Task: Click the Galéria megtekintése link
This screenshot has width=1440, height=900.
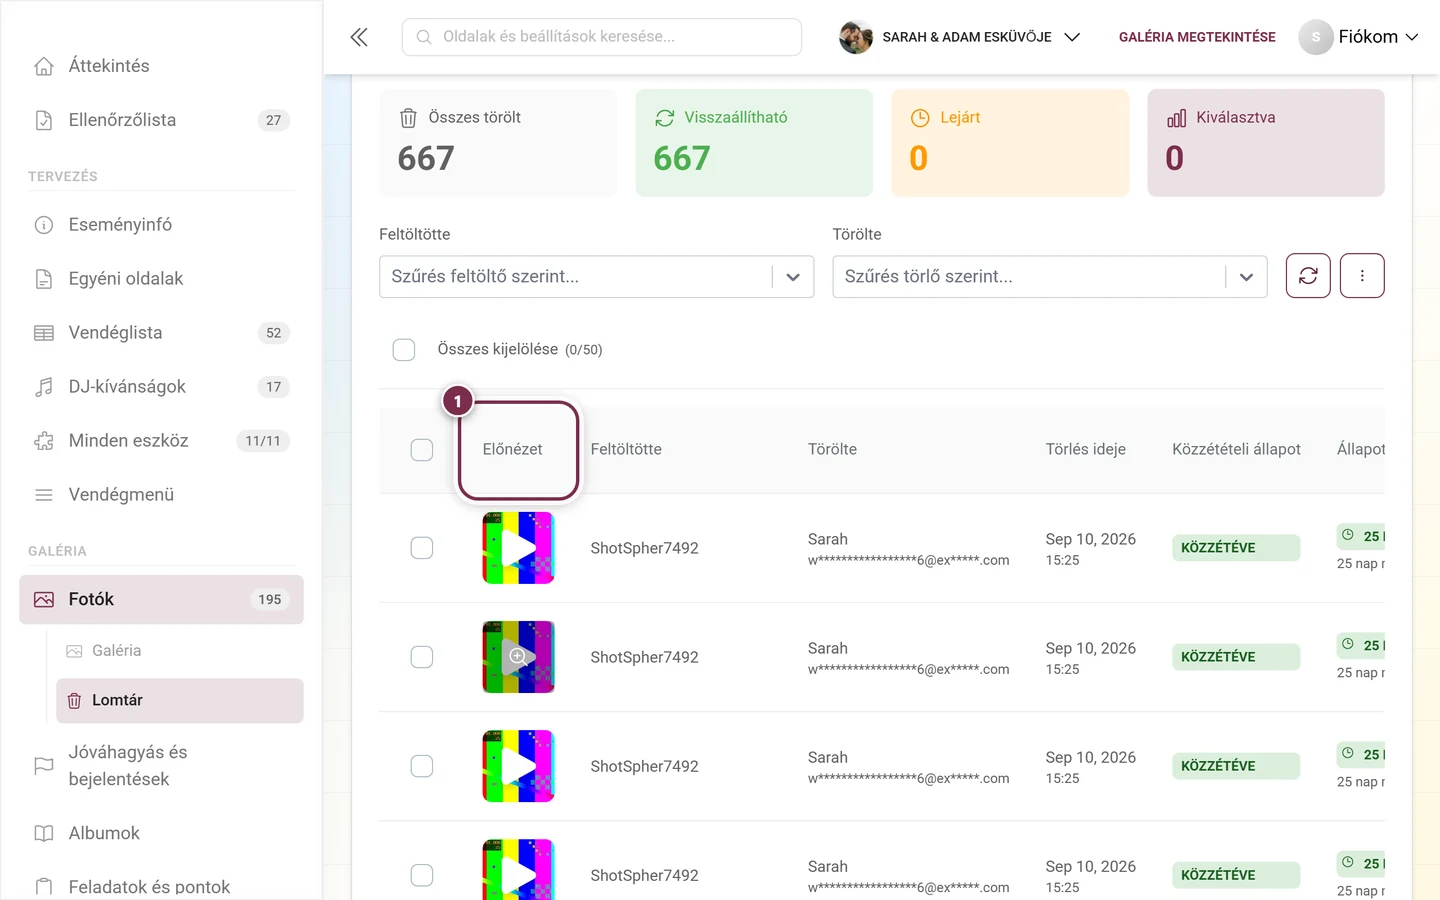Action: click(x=1197, y=37)
